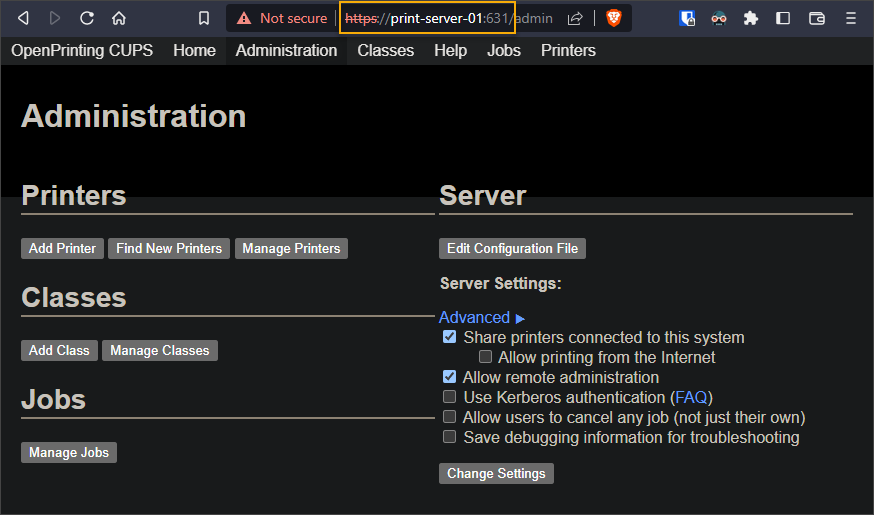Image resolution: width=874 pixels, height=515 pixels.
Task: Click Find New Printers button
Action: [169, 249]
